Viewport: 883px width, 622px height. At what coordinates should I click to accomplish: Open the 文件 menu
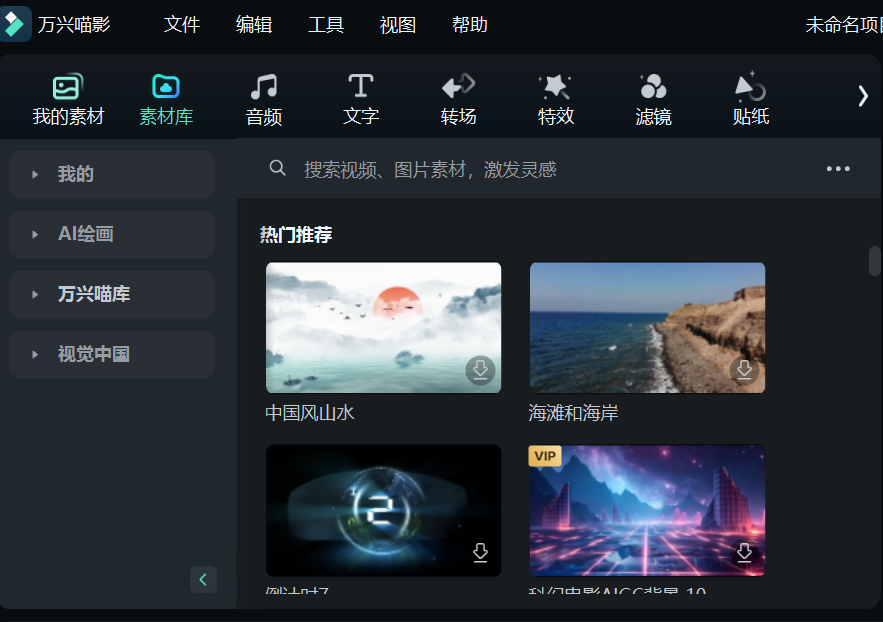coord(182,25)
